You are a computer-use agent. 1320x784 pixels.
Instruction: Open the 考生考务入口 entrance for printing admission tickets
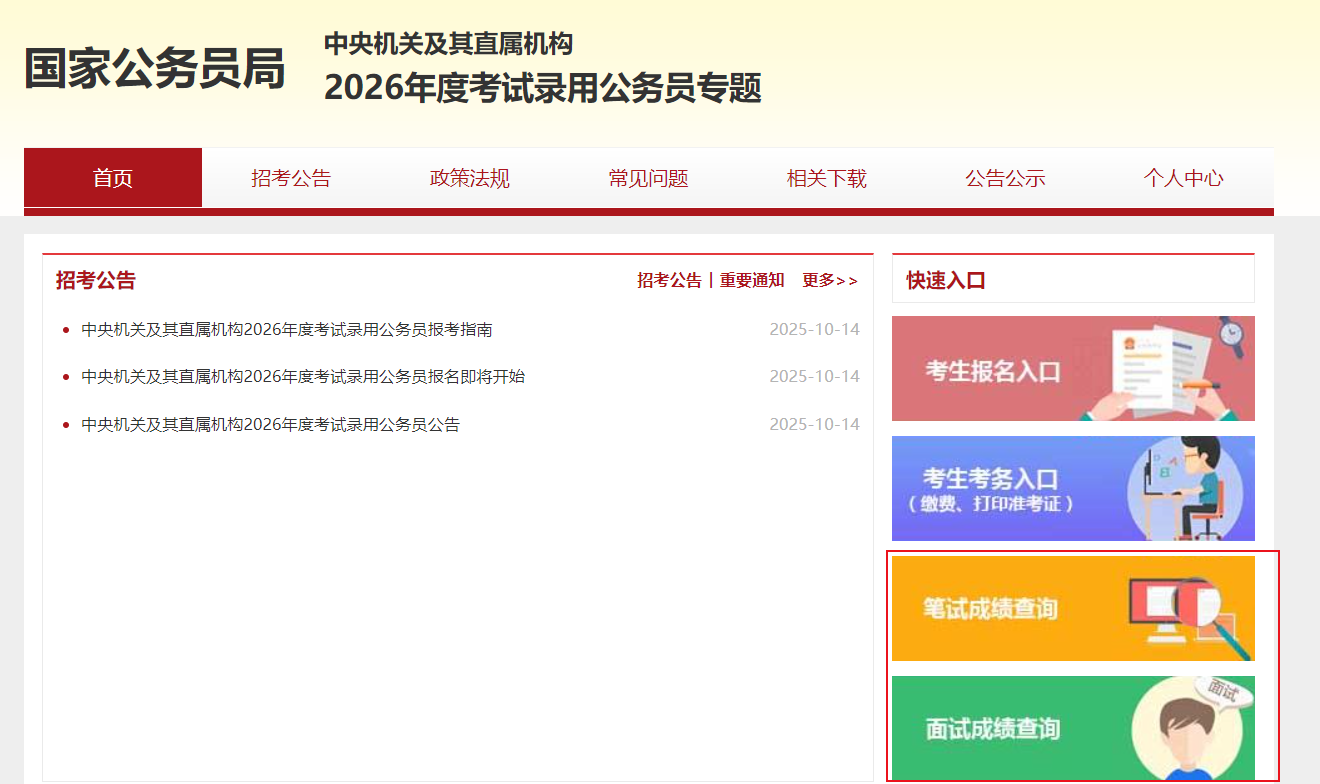tap(1072, 488)
